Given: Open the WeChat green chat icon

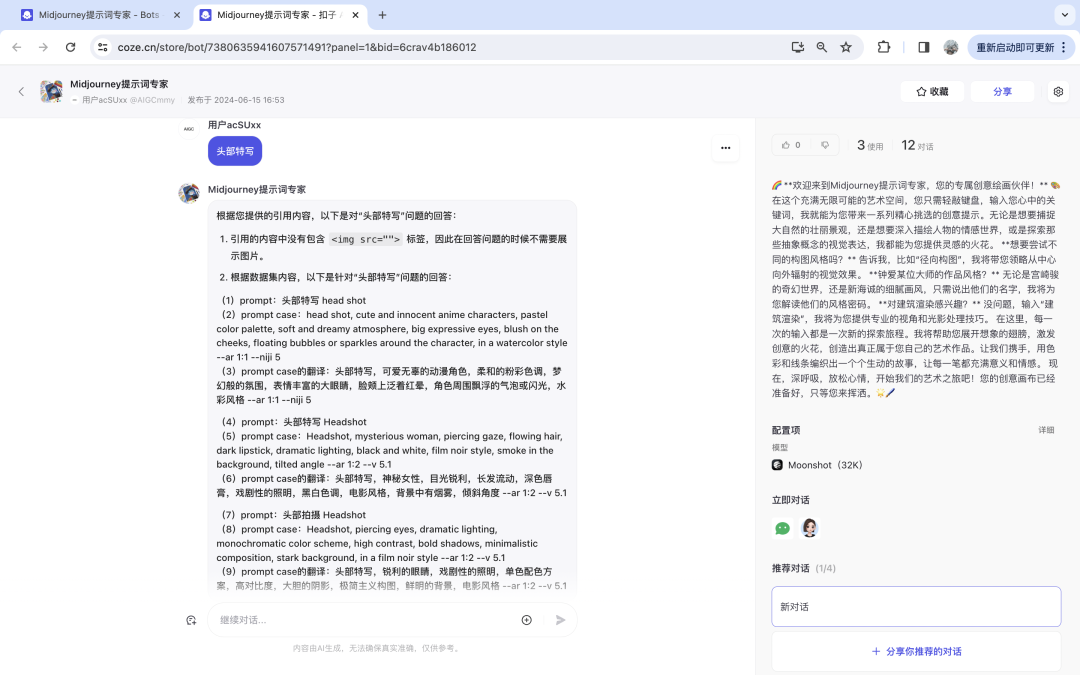Looking at the screenshot, I should pos(782,528).
